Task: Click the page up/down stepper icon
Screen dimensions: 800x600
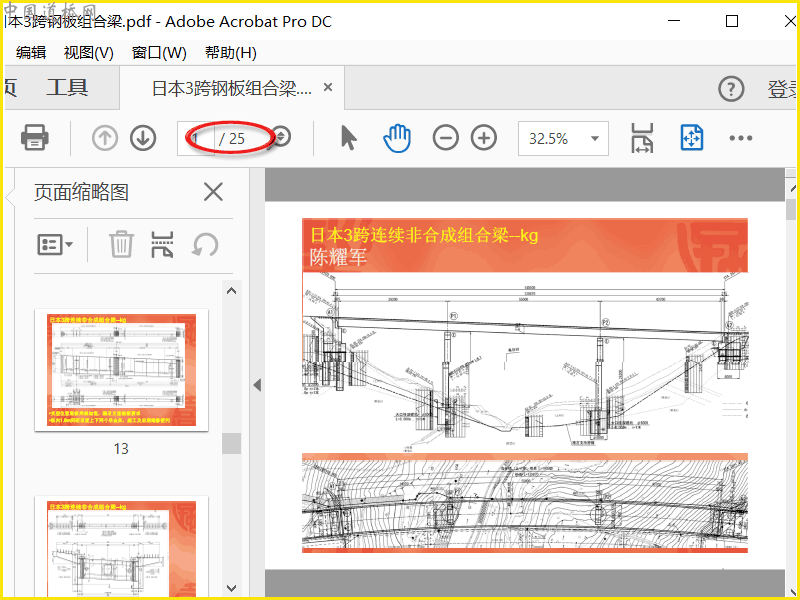Action: pyautogui.click(x=281, y=137)
